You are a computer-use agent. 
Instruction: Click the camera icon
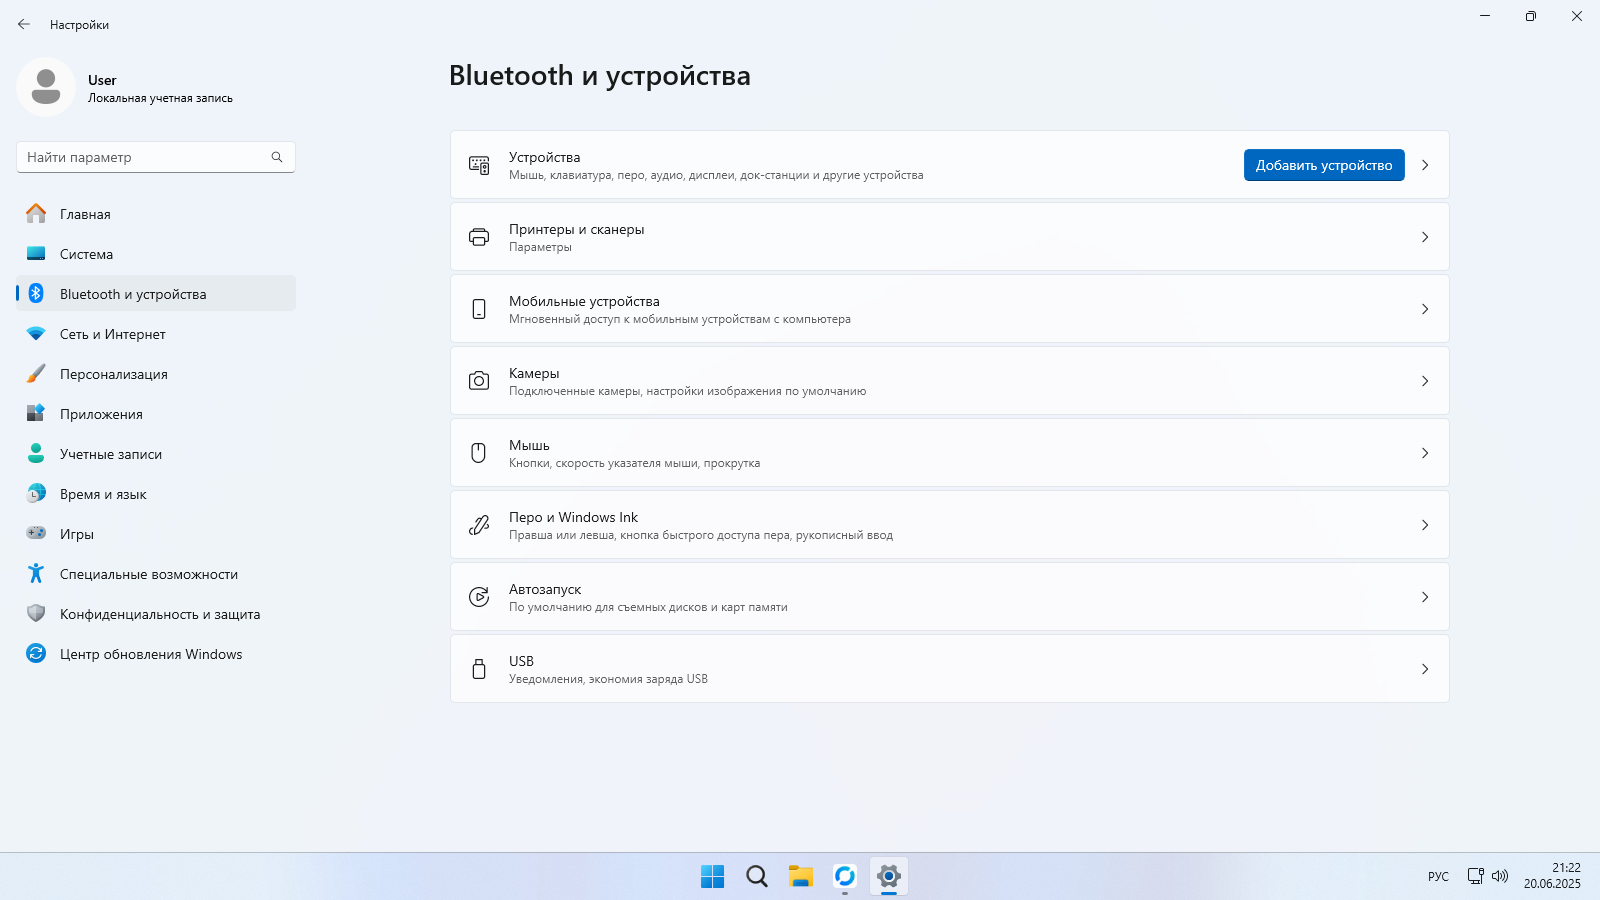coord(479,381)
